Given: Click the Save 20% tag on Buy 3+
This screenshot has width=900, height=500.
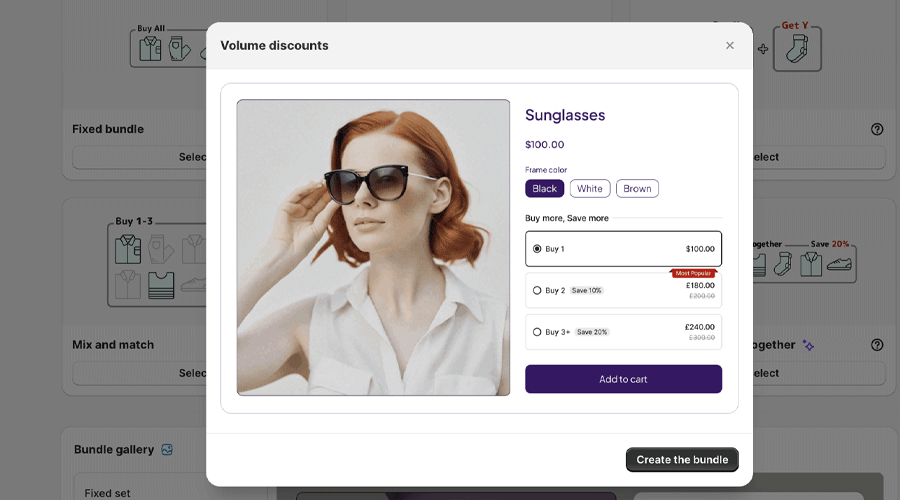Looking at the screenshot, I should 592,332.
